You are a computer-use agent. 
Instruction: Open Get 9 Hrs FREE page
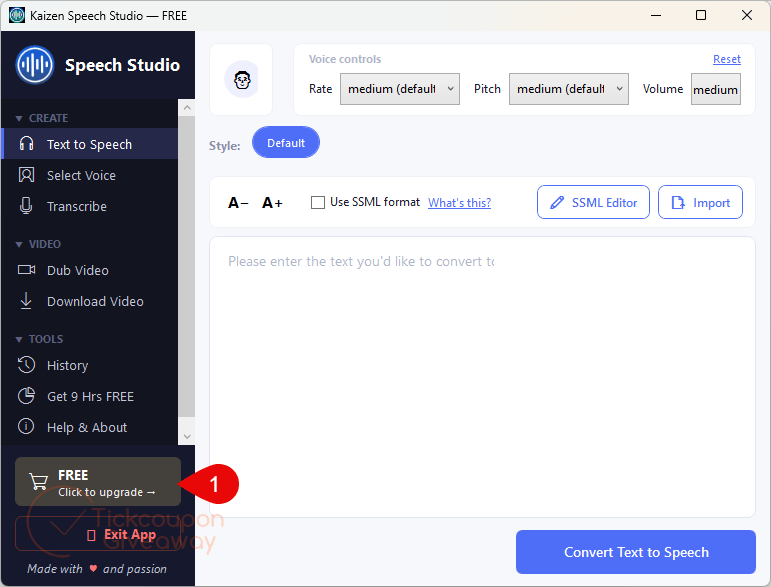[x=90, y=396]
